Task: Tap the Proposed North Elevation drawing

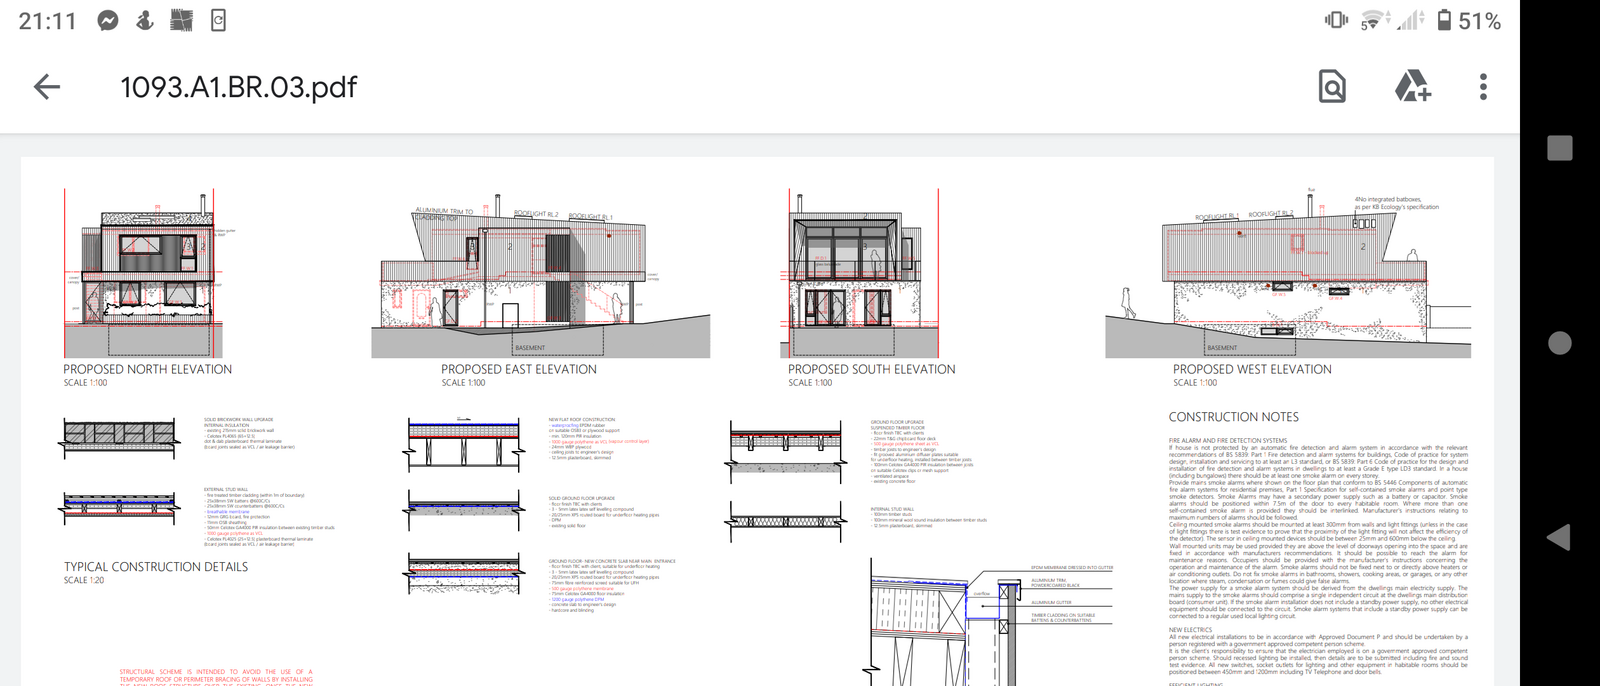Action: pos(150,272)
